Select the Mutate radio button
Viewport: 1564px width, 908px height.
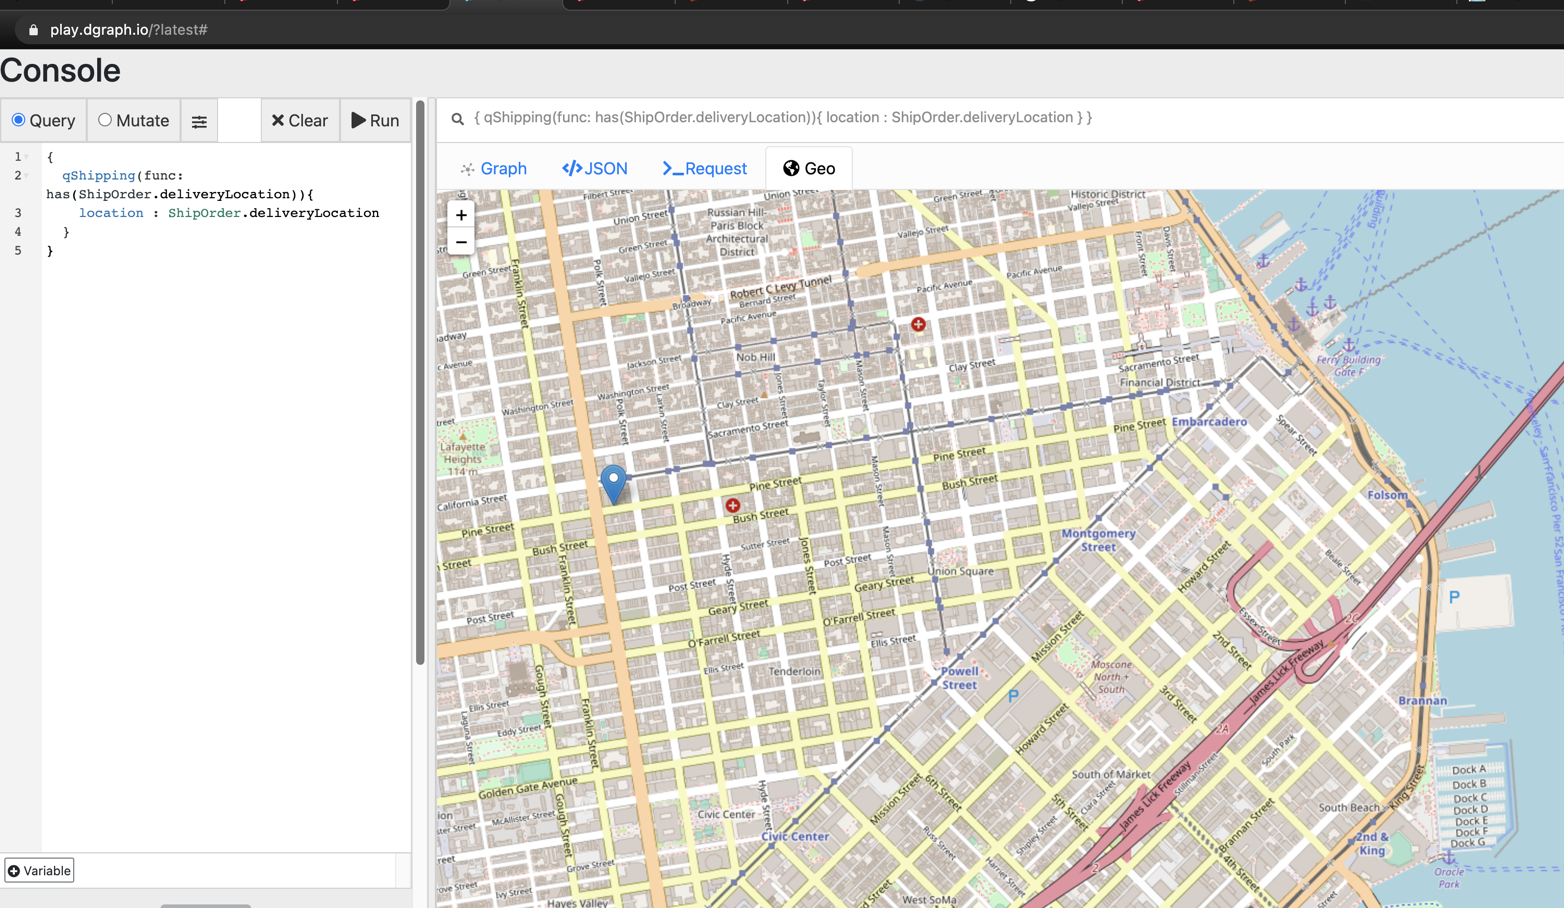pyautogui.click(x=105, y=120)
